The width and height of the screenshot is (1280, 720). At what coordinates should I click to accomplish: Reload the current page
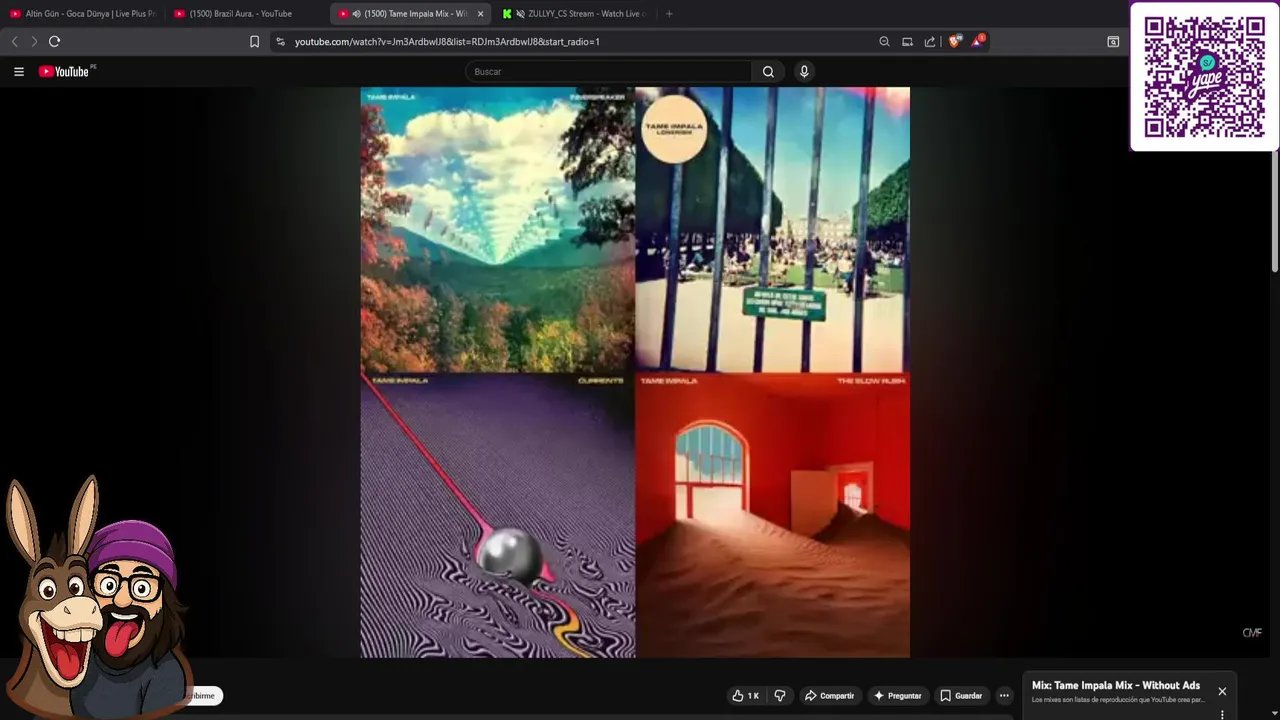point(54,42)
